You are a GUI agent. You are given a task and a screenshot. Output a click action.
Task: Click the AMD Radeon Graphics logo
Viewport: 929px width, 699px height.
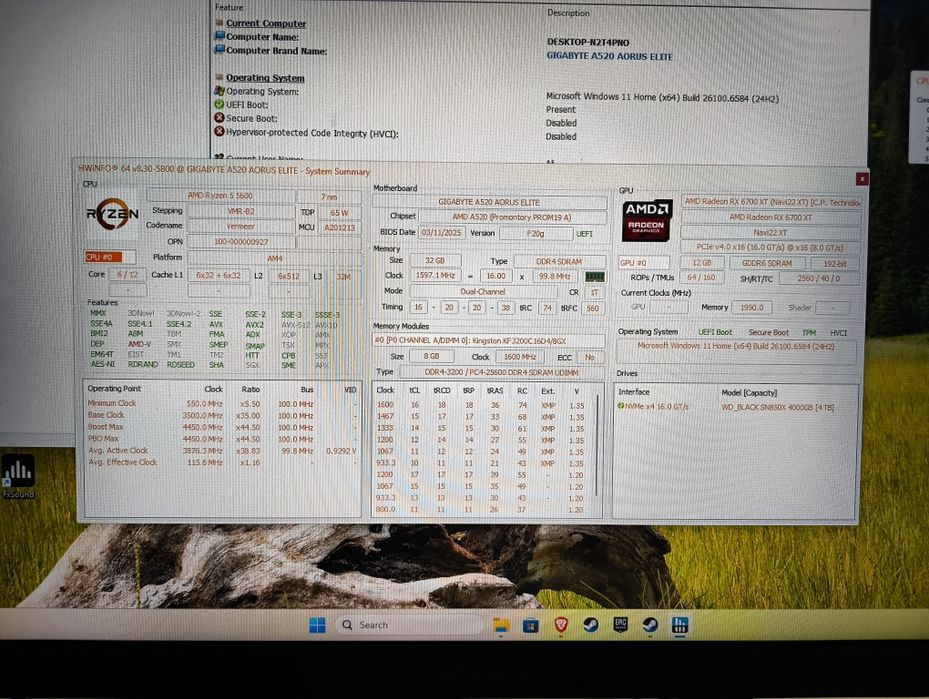pyautogui.click(x=646, y=220)
